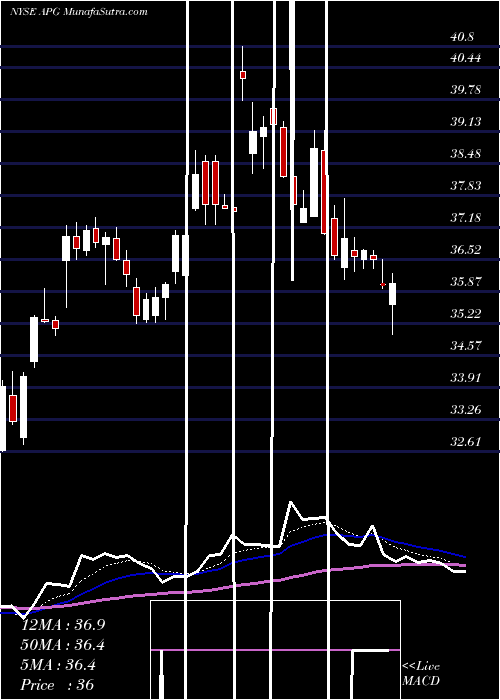Click the 37.83 price axis label
This screenshot has height=700, width=500.
pyautogui.click(x=466, y=186)
